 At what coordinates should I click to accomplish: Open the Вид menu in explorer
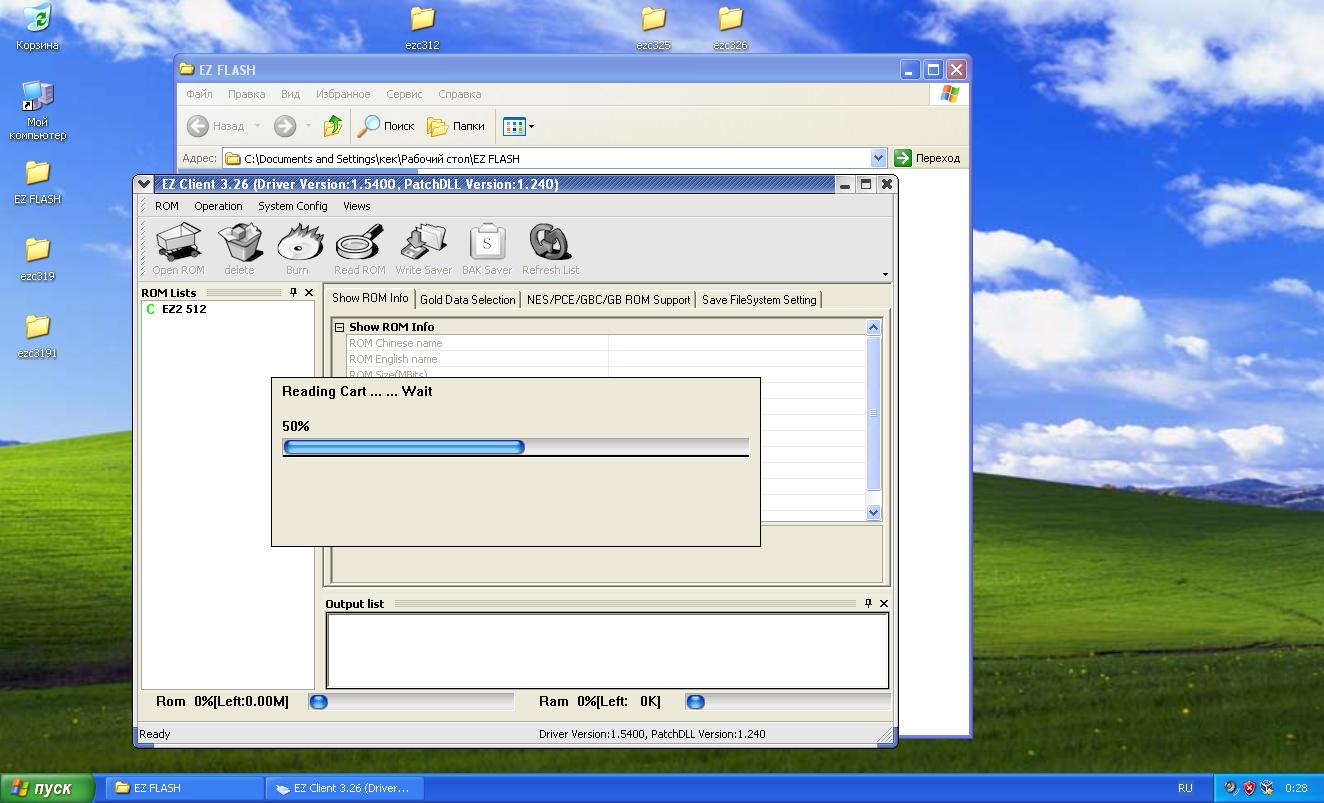[x=290, y=94]
